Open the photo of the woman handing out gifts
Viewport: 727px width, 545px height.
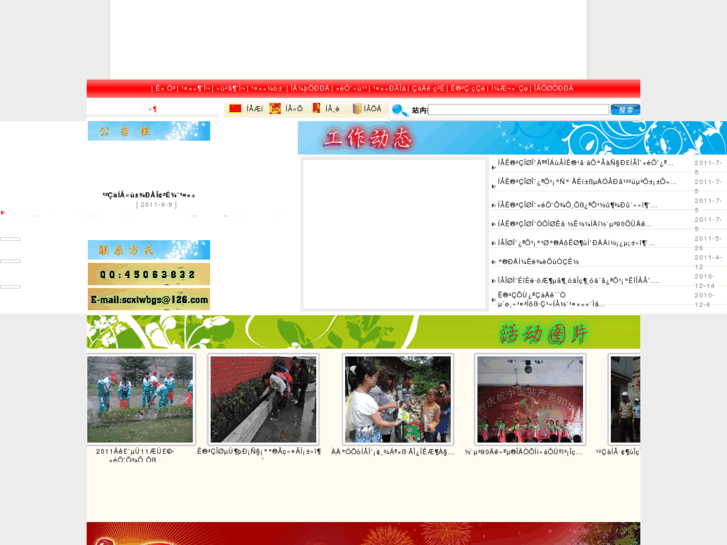click(x=398, y=399)
